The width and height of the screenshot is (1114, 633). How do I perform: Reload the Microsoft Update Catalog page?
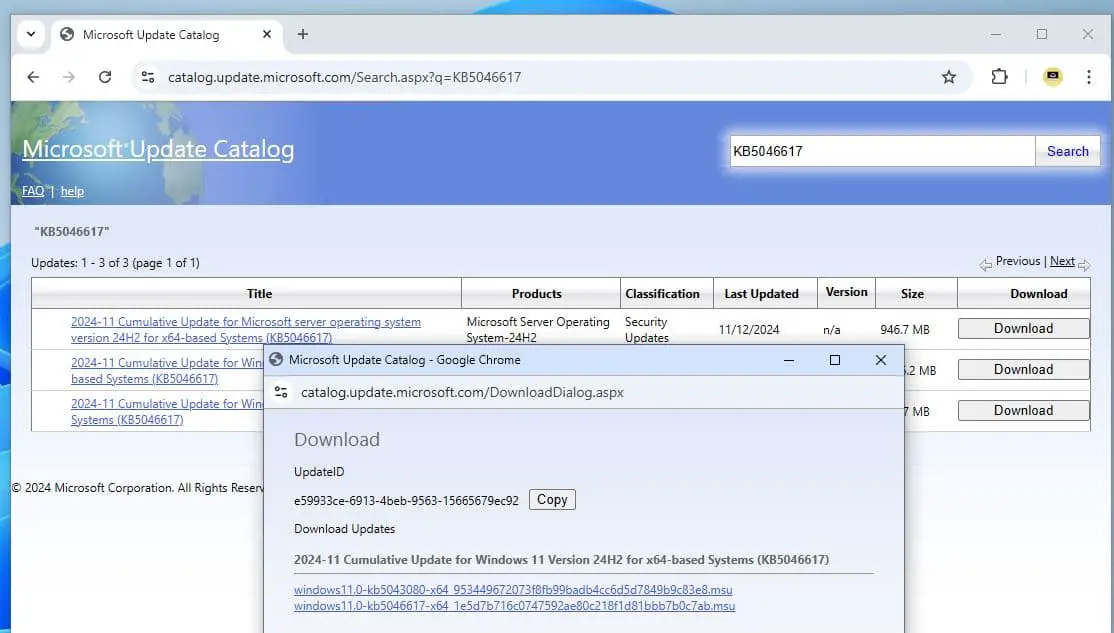pos(105,77)
